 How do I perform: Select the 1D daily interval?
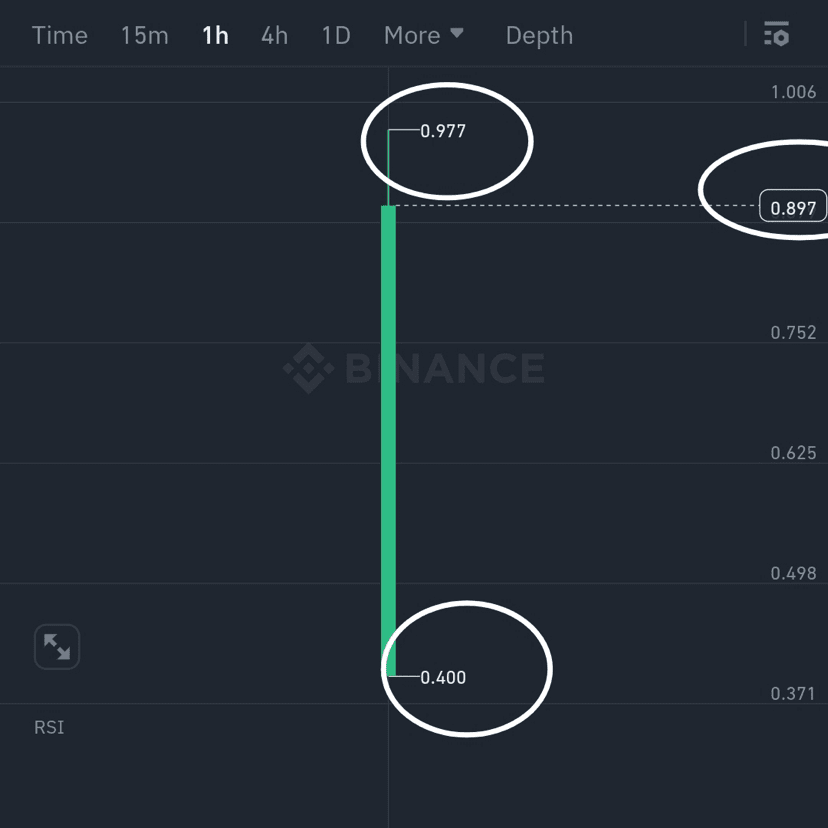336,34
